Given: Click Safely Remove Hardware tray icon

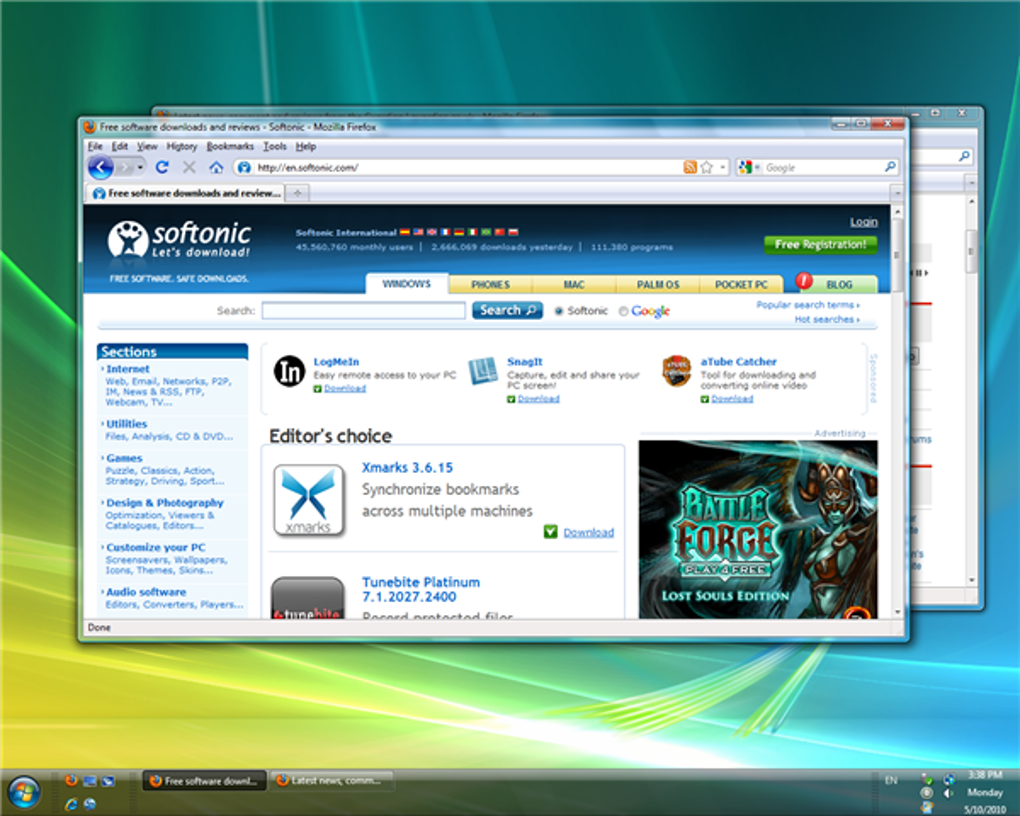Looking at the screenshot, I should [928, 778].
